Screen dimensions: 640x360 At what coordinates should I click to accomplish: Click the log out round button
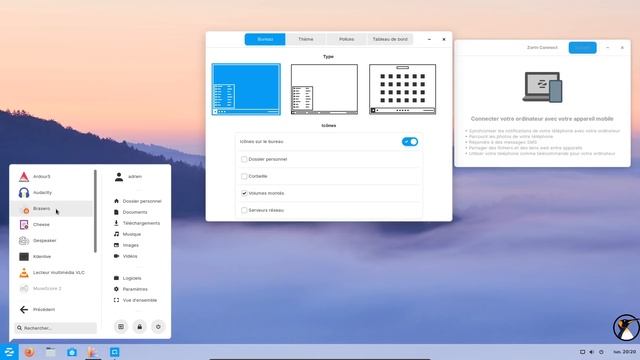(121, 327)
